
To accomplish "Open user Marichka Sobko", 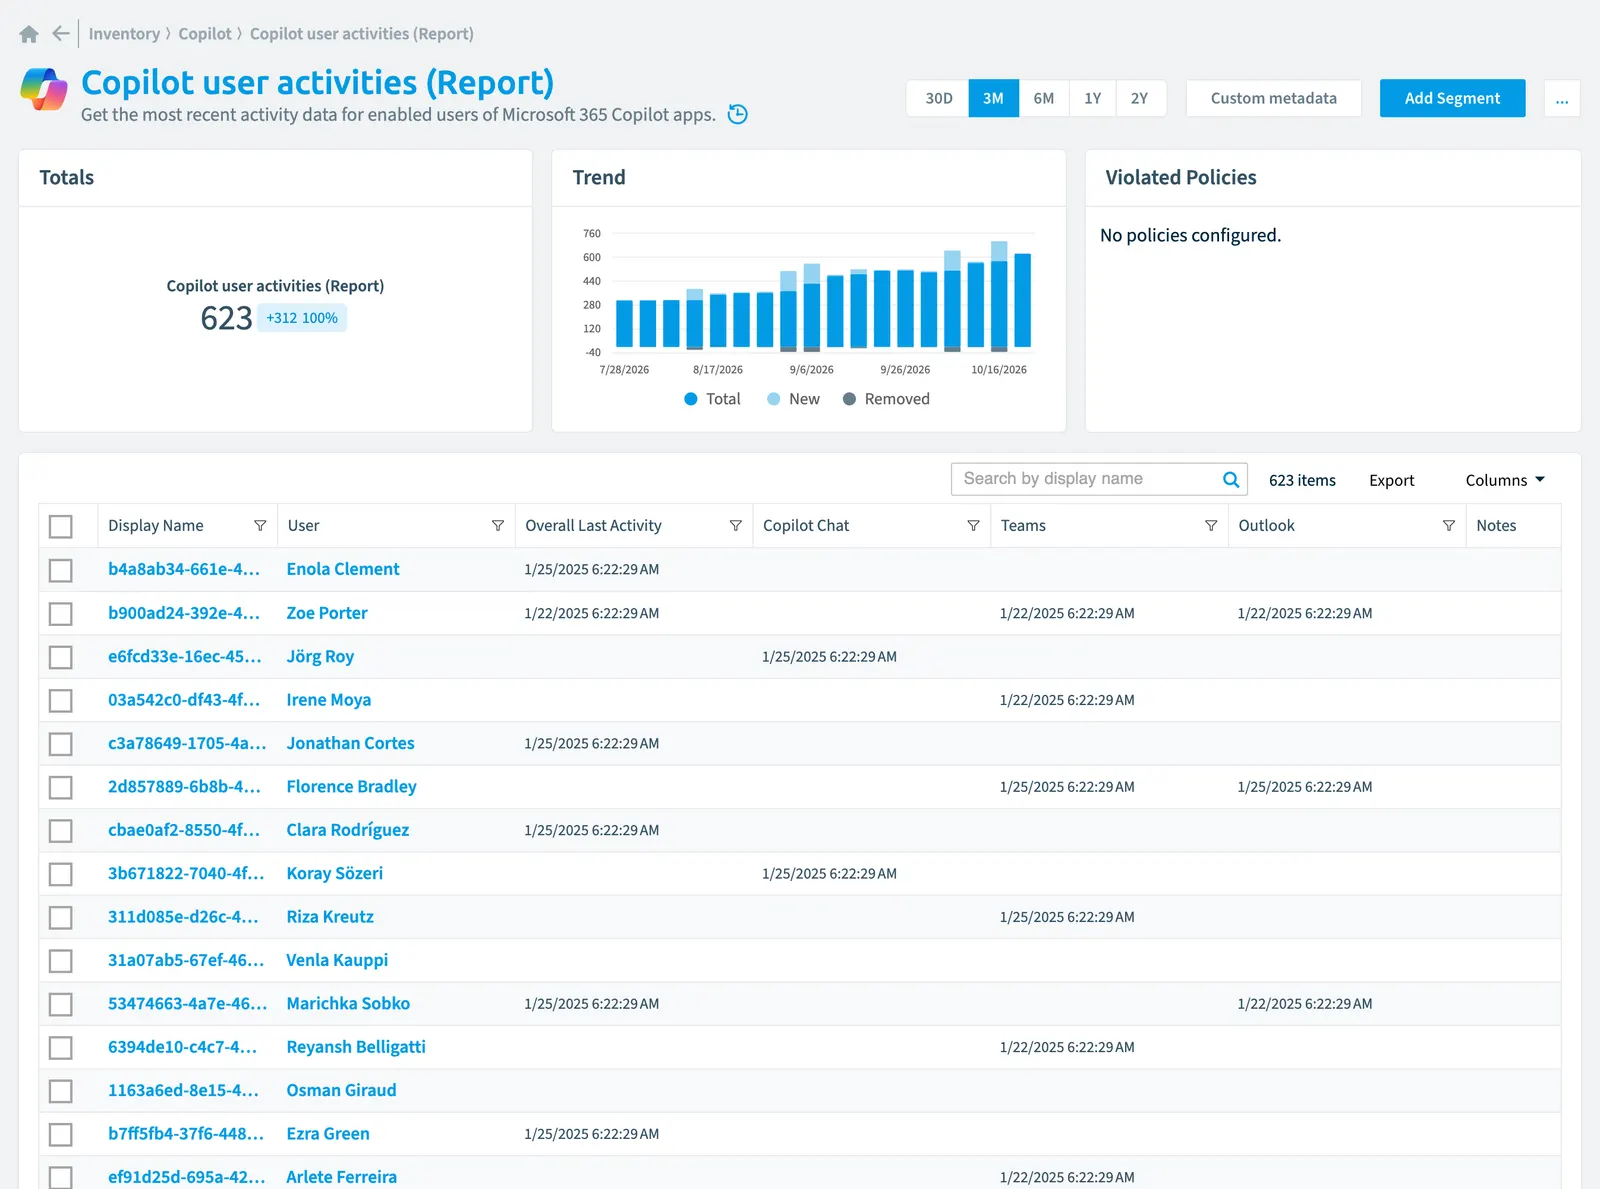I will (348, 1004).
